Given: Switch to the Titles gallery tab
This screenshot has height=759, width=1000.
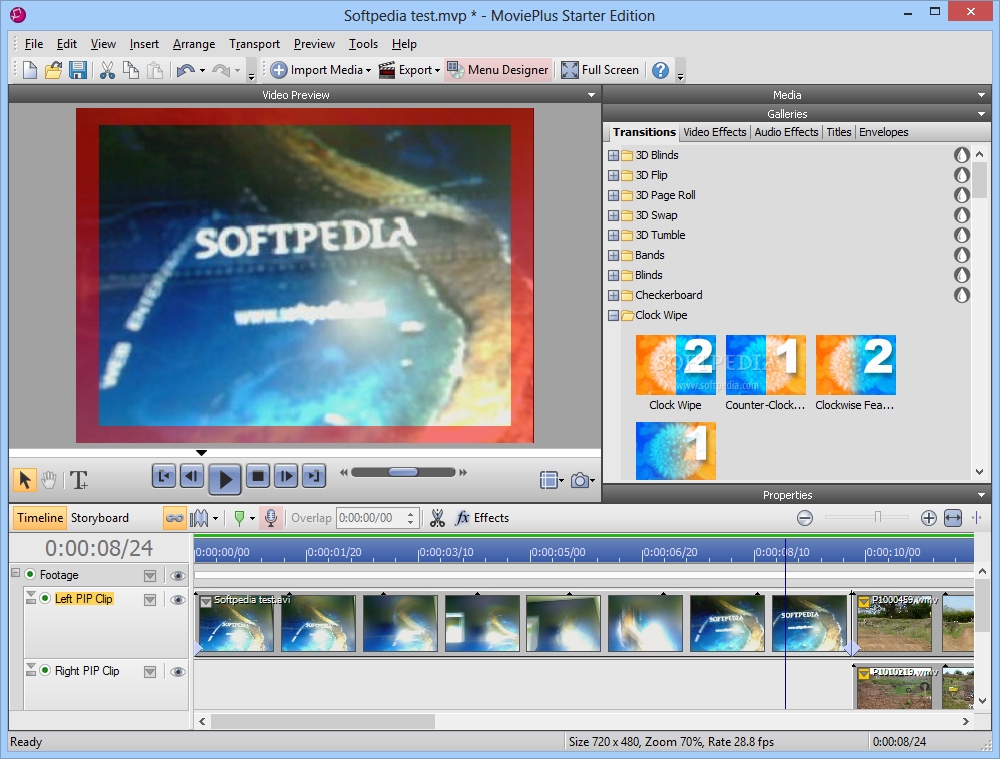Looking at the screenshot, I should [x=839, y=132].
